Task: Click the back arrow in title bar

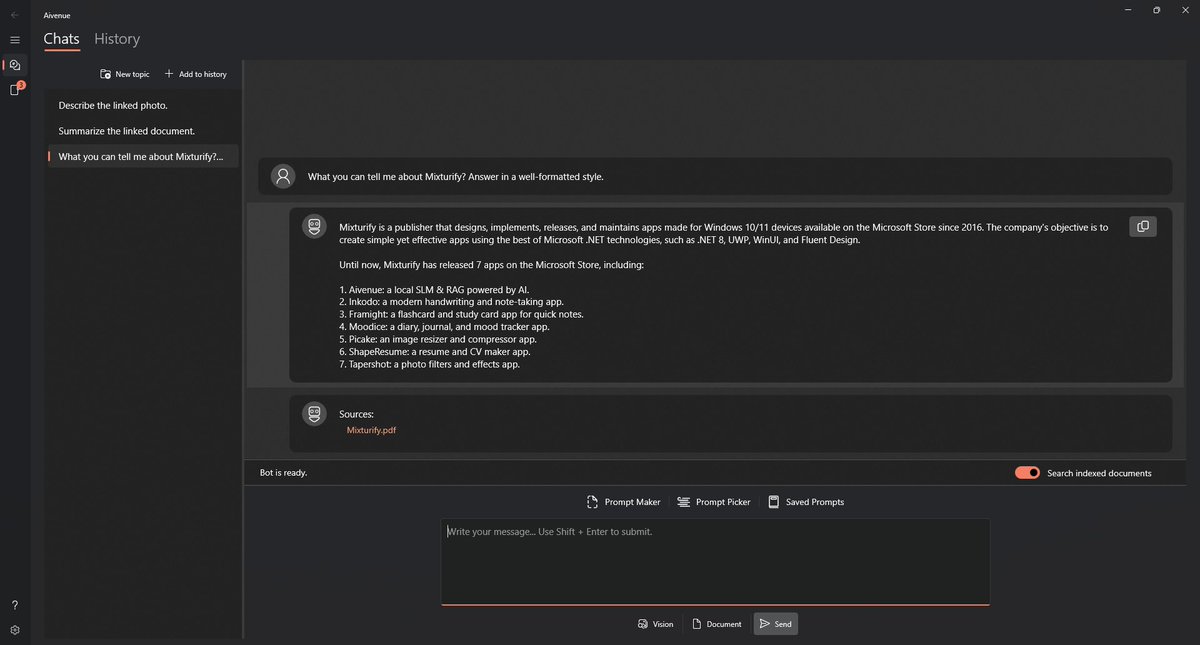Action: [x=14, y=15]
